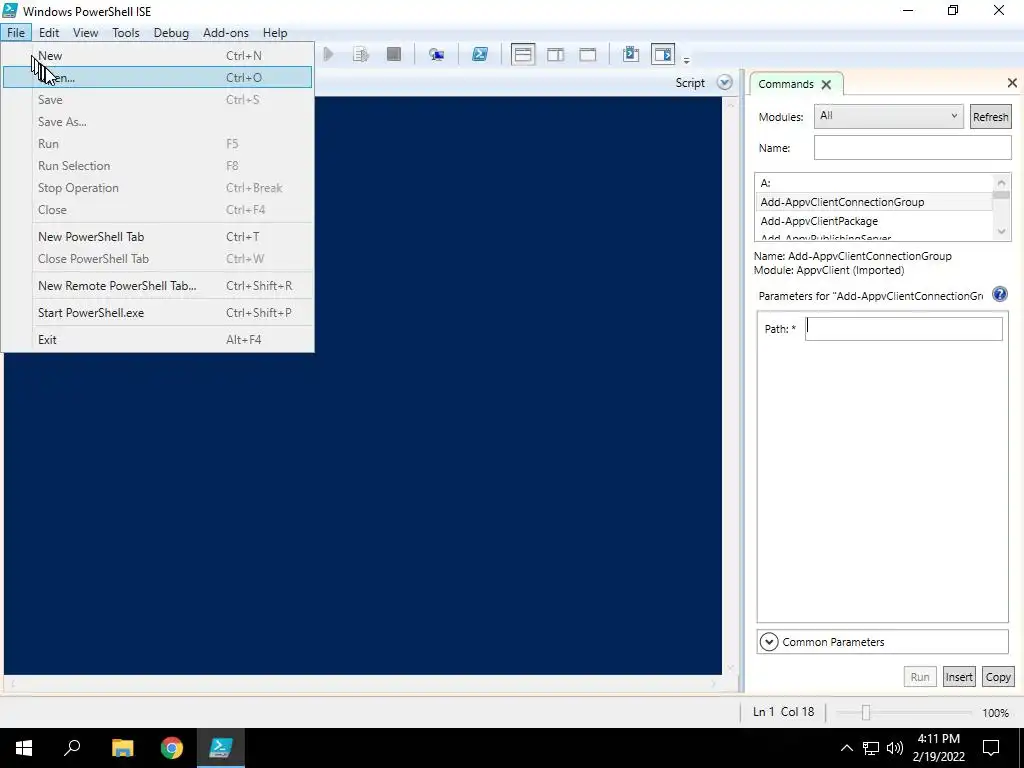
Task: Choose the highlighted Open... entry
Action: coord(157,77)
